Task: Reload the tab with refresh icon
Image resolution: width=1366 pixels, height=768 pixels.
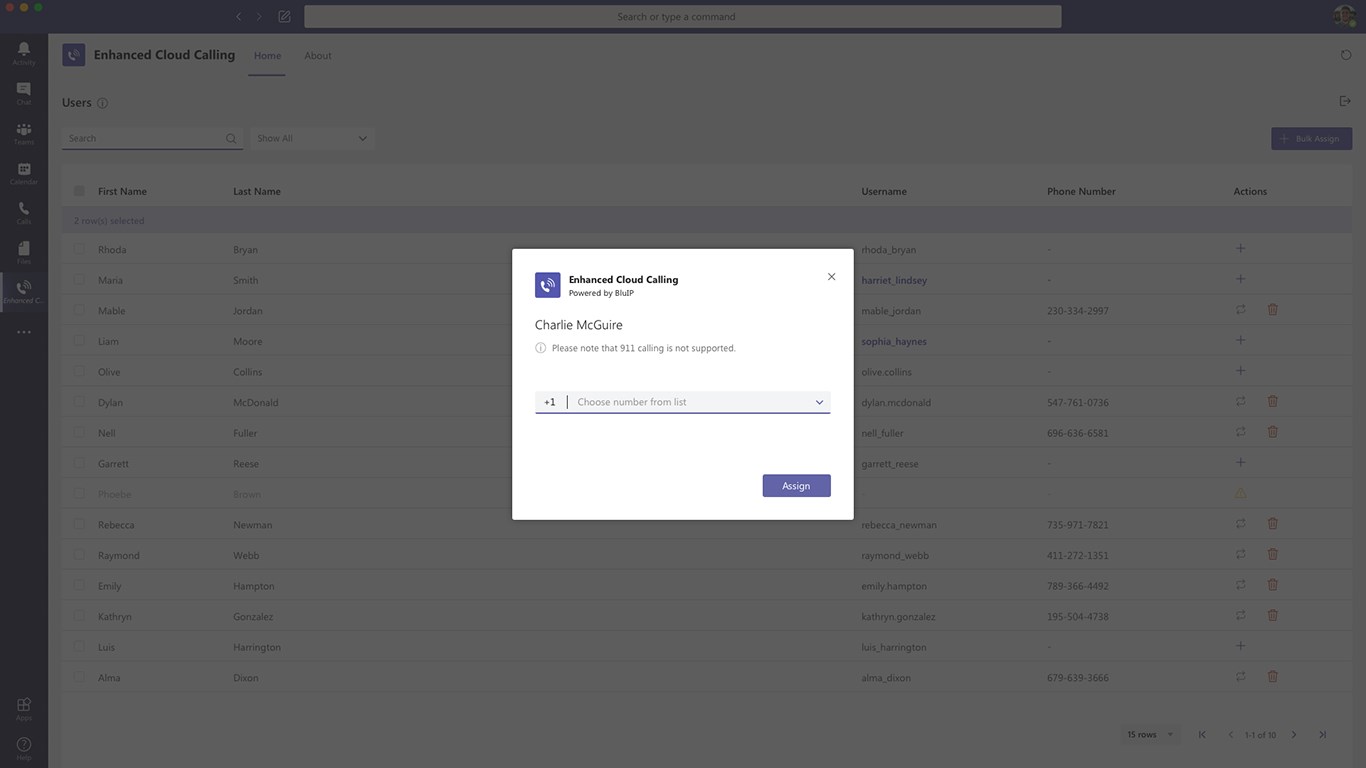Action: click(1345, 55)
